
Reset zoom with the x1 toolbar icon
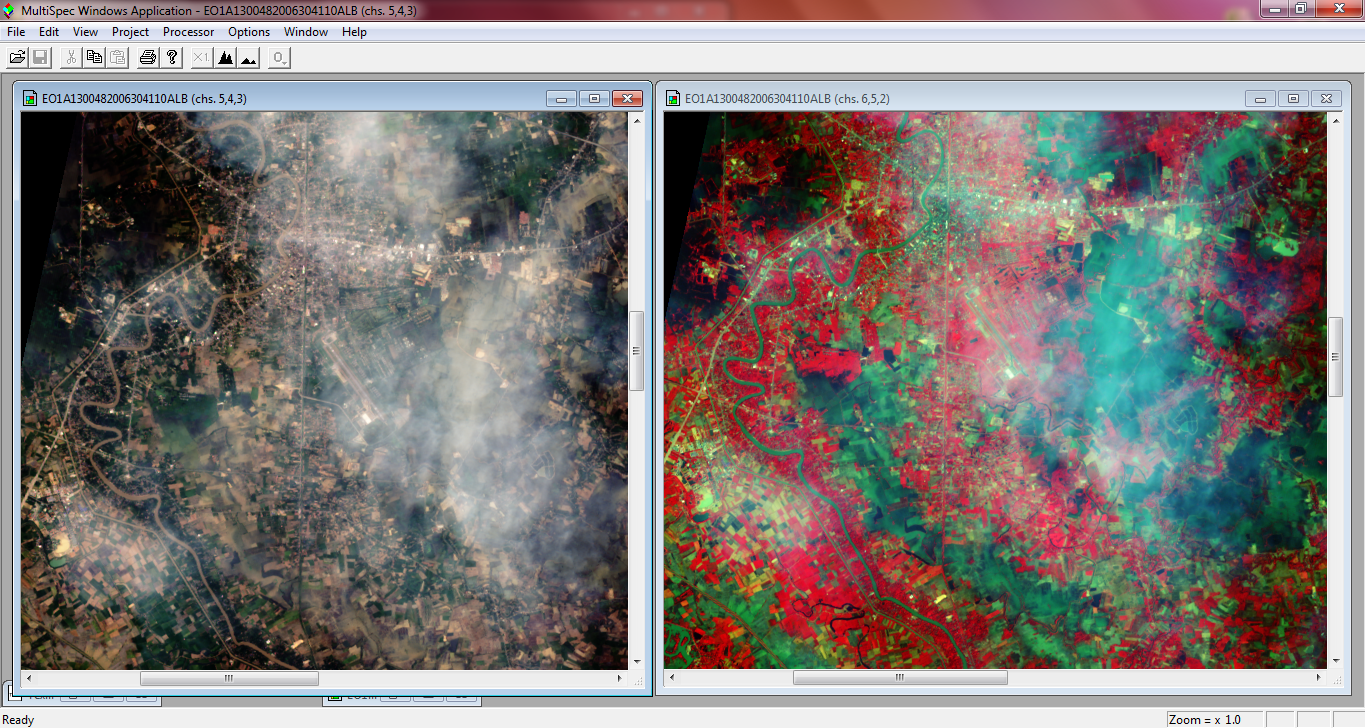tap(200, 57)
